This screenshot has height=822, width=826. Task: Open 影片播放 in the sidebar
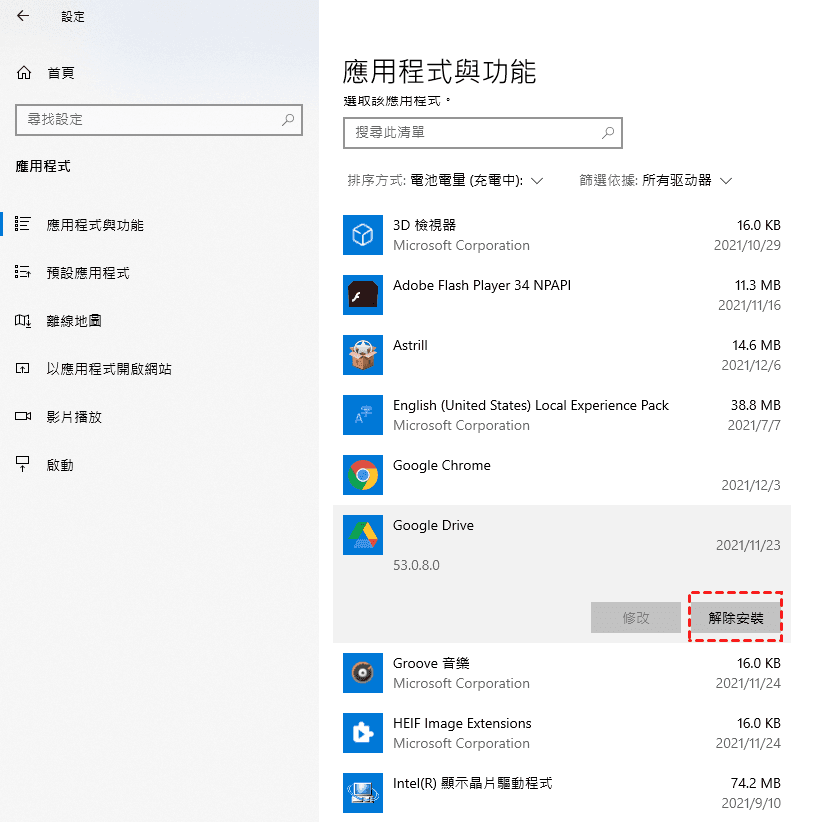tap(74, 417)
